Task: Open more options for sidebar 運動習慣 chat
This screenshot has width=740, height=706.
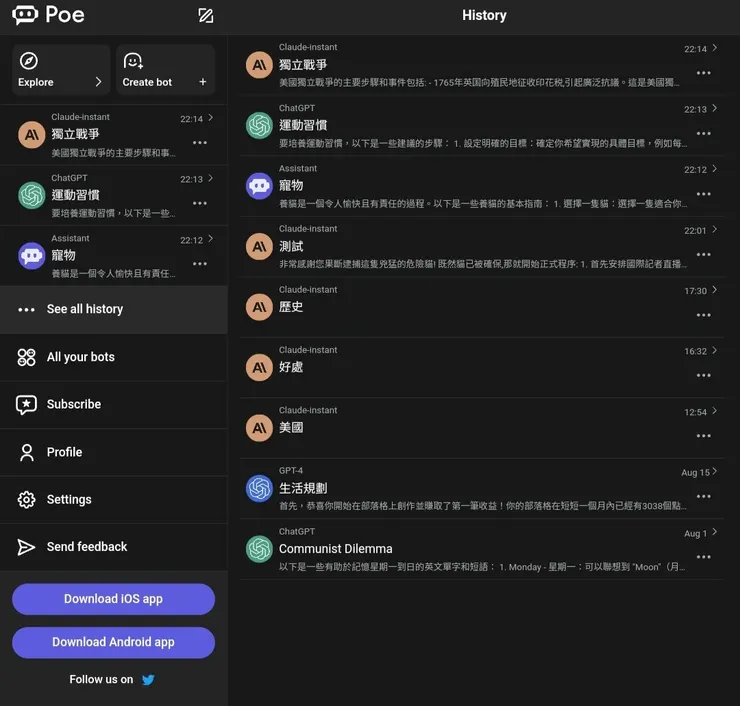Action: [200, 203]
